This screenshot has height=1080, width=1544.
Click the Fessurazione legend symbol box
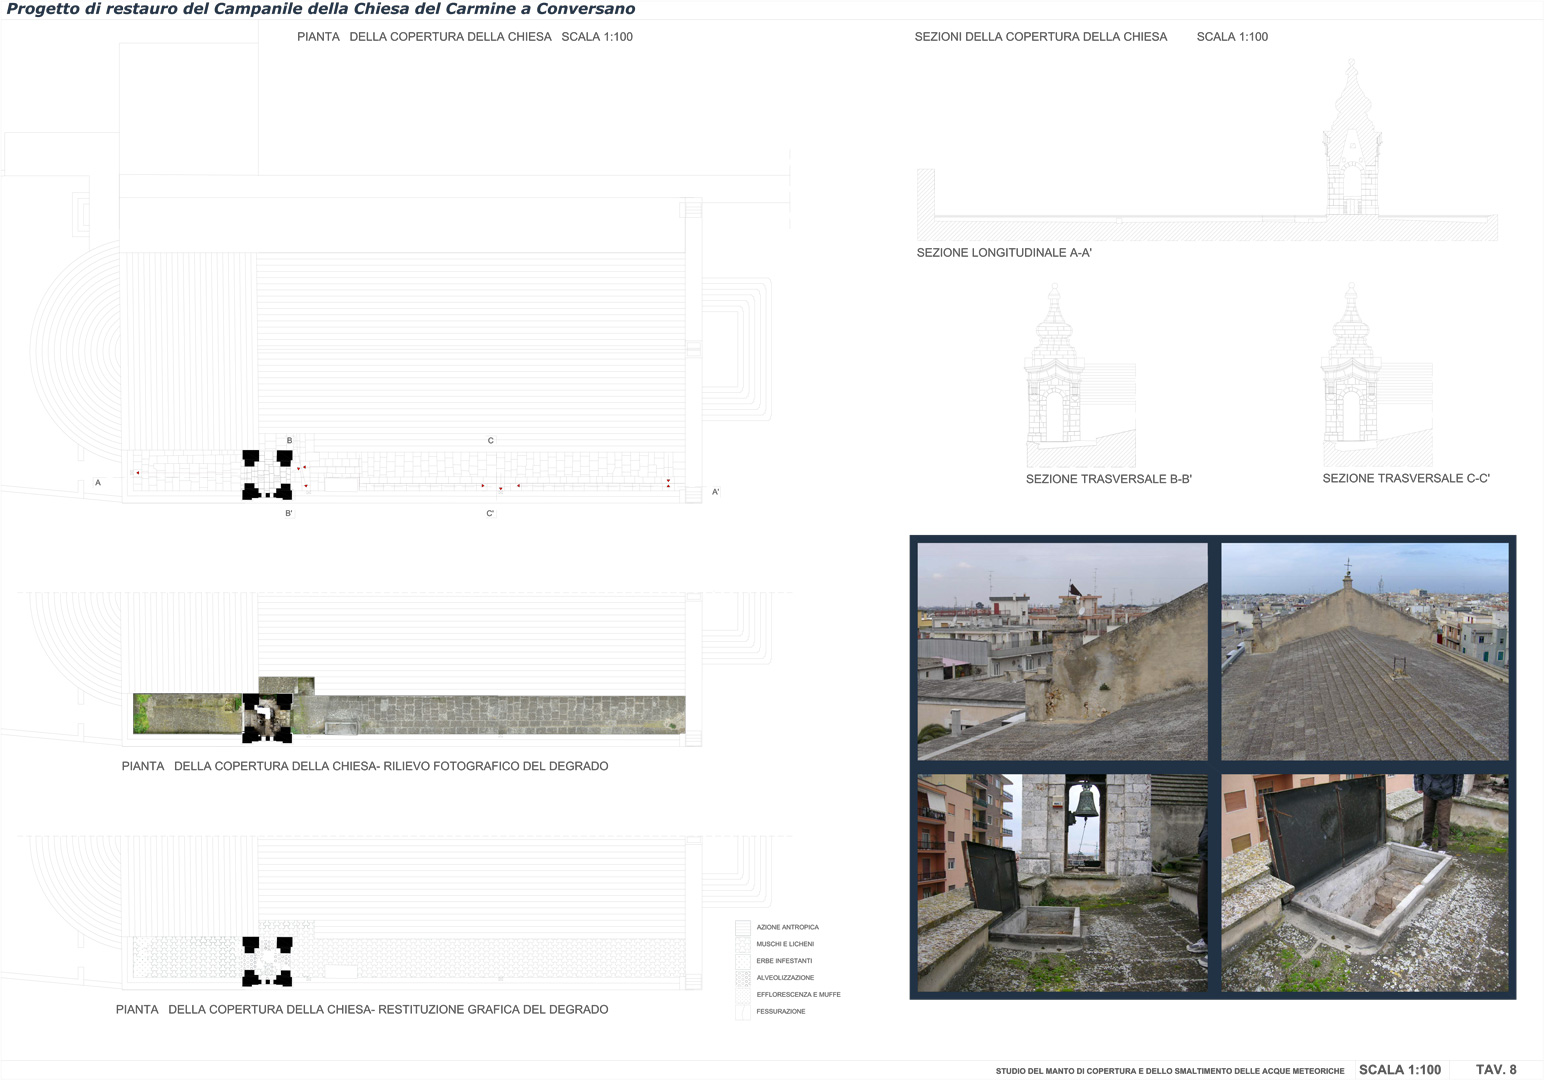742,1013
